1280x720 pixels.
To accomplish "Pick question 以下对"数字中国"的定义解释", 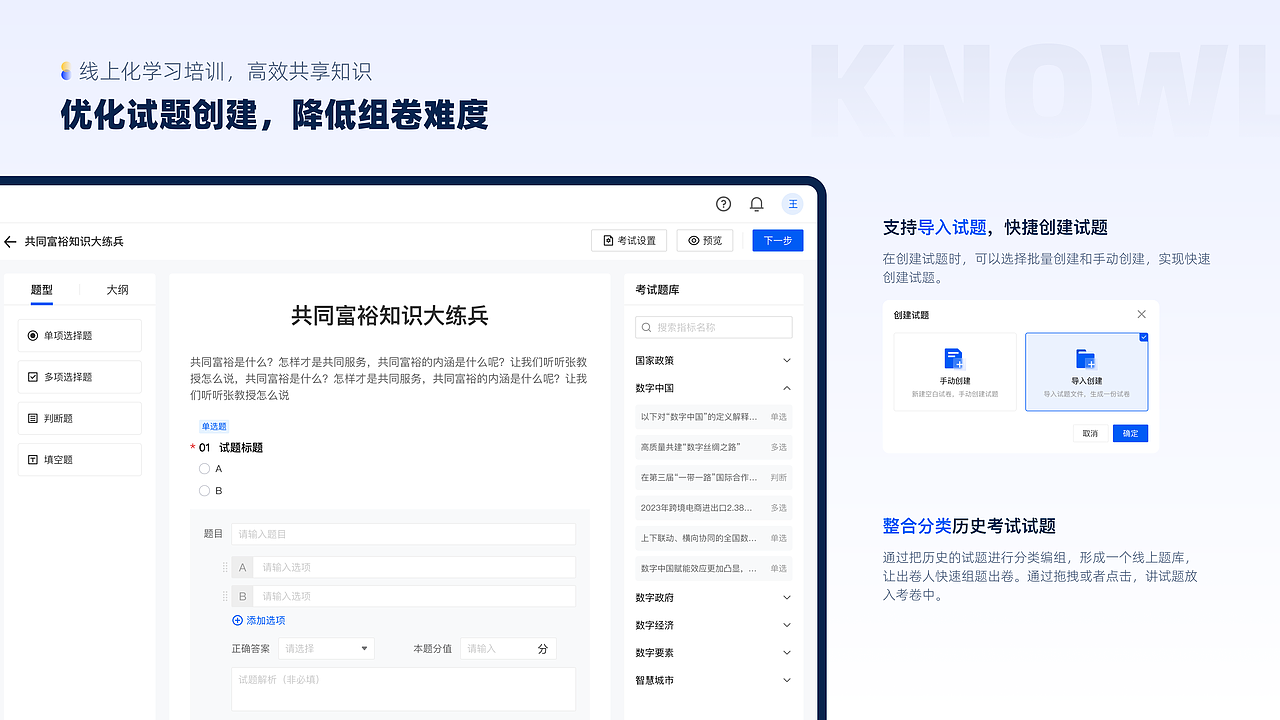I will pyautogui.click(x=713, y=416).
